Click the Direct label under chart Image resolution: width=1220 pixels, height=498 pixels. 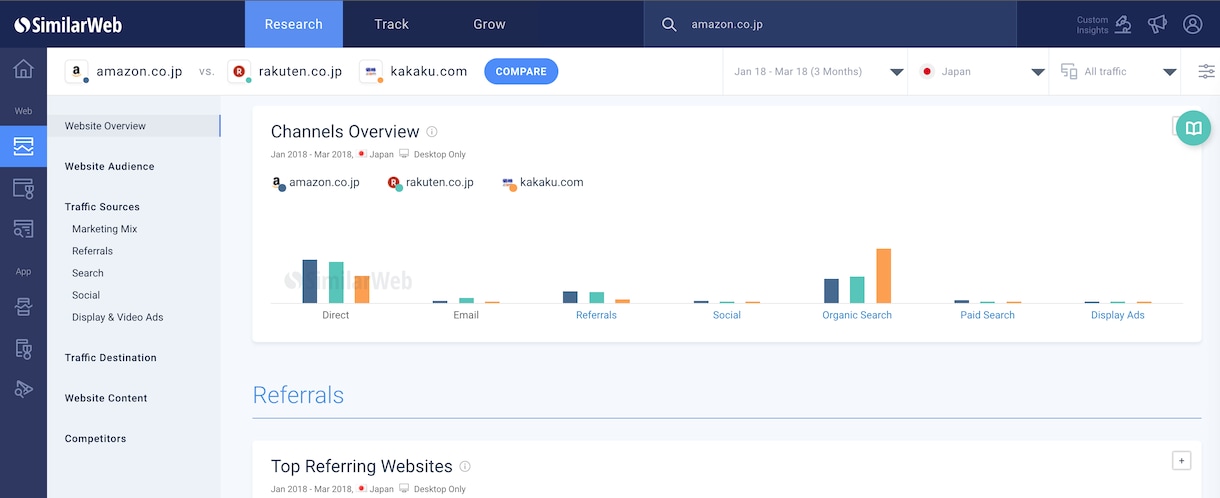(336, 315)
